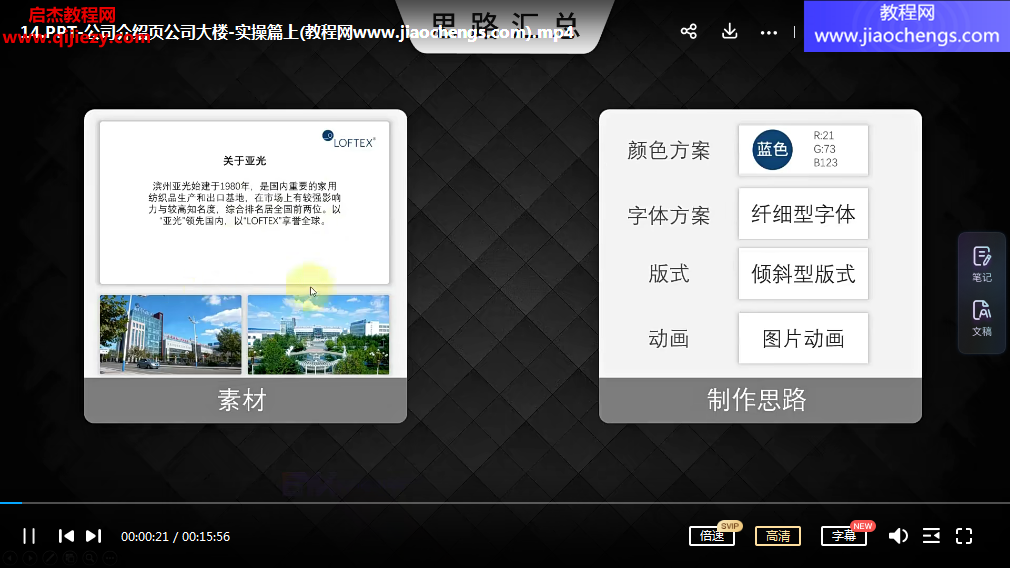Viewport: 1010px width, 568px height.
Task: Open the 笔记 notes panel
Action: coord(982,265)
